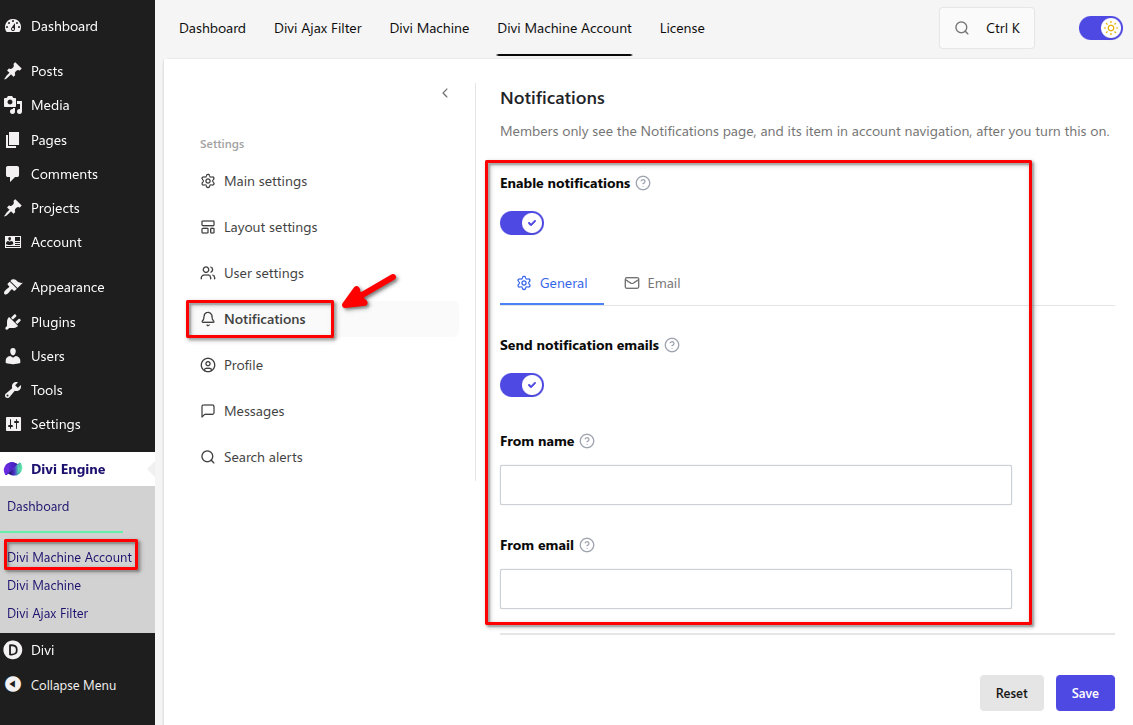1133x725 pixels.
Task: Open the Divi Machine top tab
Action: (x=429, y=28)
